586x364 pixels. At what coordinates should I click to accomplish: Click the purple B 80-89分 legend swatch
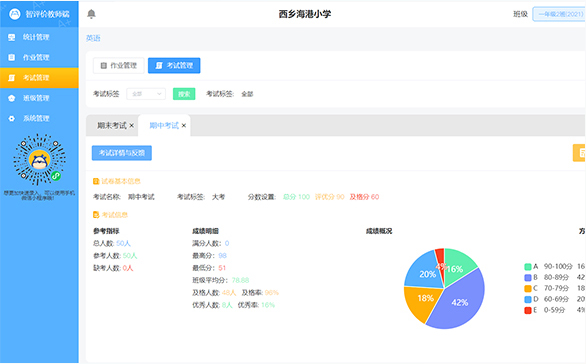click(x=528, y=277)
